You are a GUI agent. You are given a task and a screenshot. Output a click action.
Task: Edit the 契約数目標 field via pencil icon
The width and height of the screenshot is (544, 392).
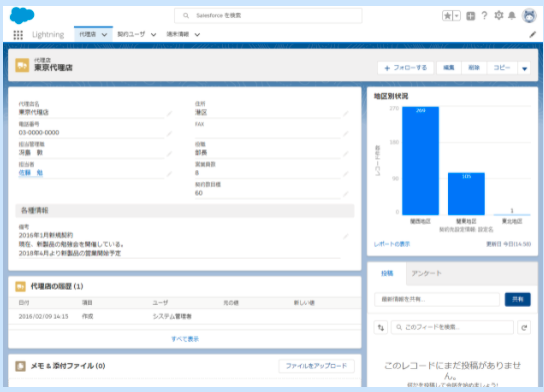tap(346, 194)
